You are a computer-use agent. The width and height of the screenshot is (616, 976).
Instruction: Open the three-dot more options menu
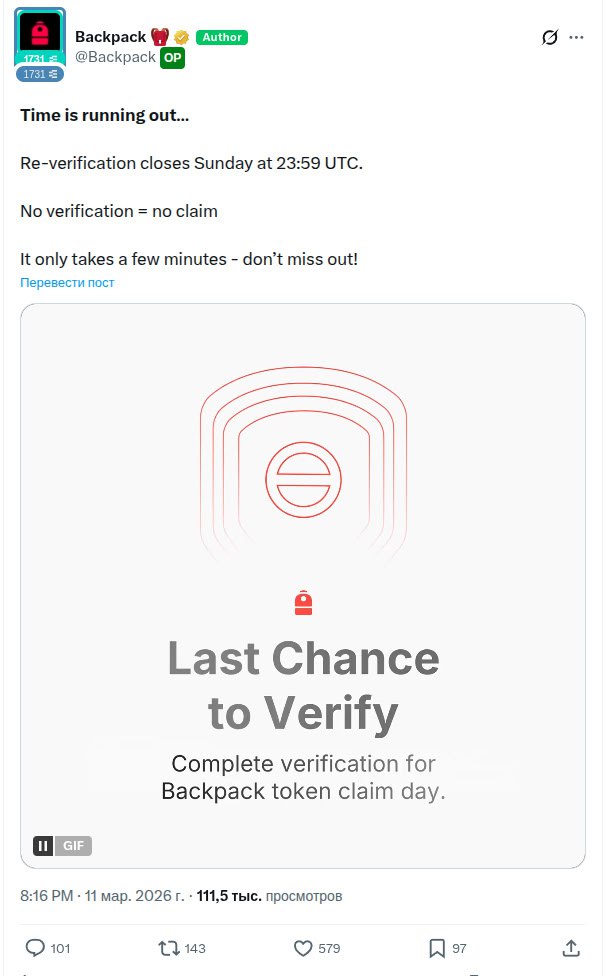576,38
